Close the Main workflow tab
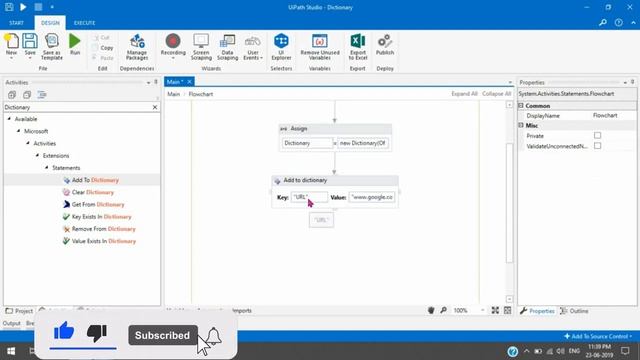 [189, 82]
